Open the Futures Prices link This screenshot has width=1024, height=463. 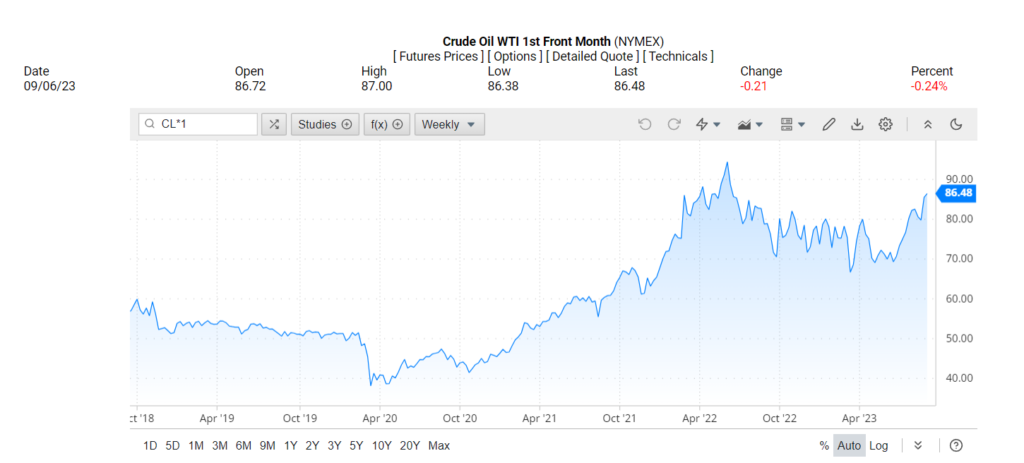click(x=438, y=56)
